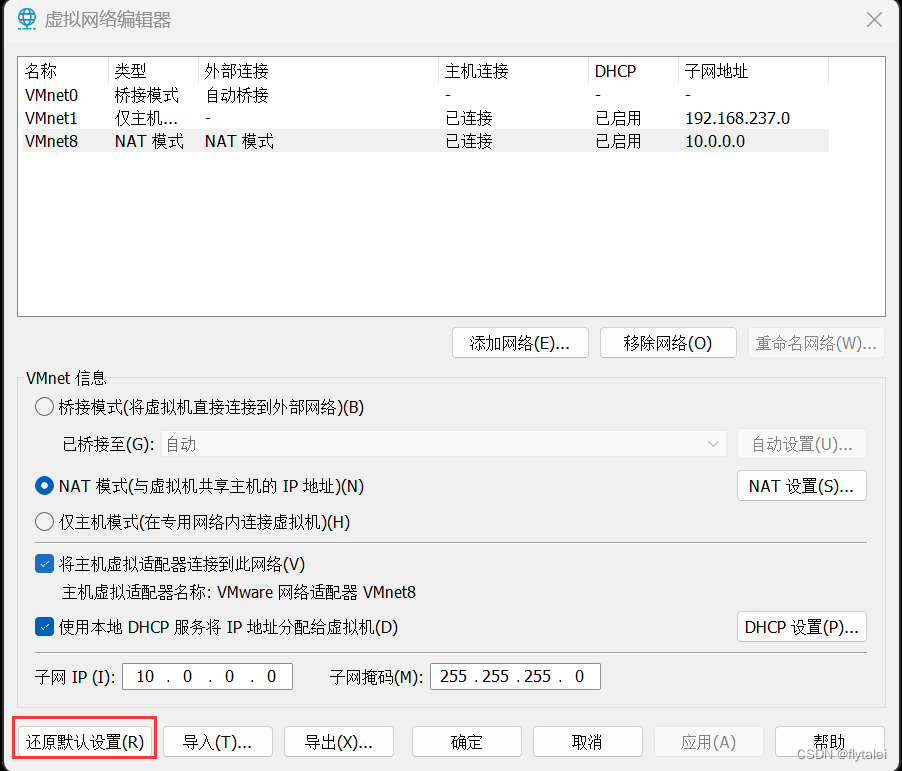Click 导入(T)... button
Image resolution: width=902 pixels, height=771 pixels.
click(217, 742)
